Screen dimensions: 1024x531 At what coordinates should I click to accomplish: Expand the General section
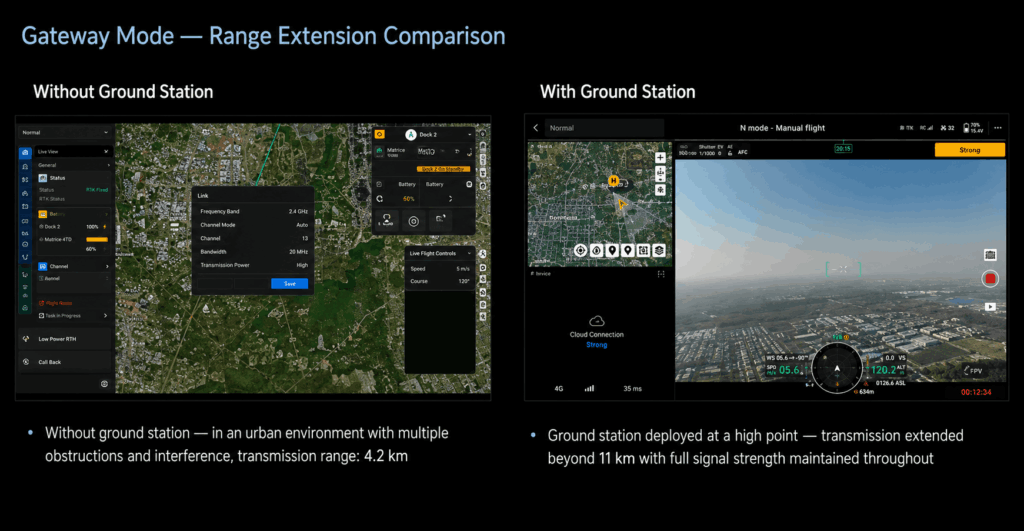point(73,165)
